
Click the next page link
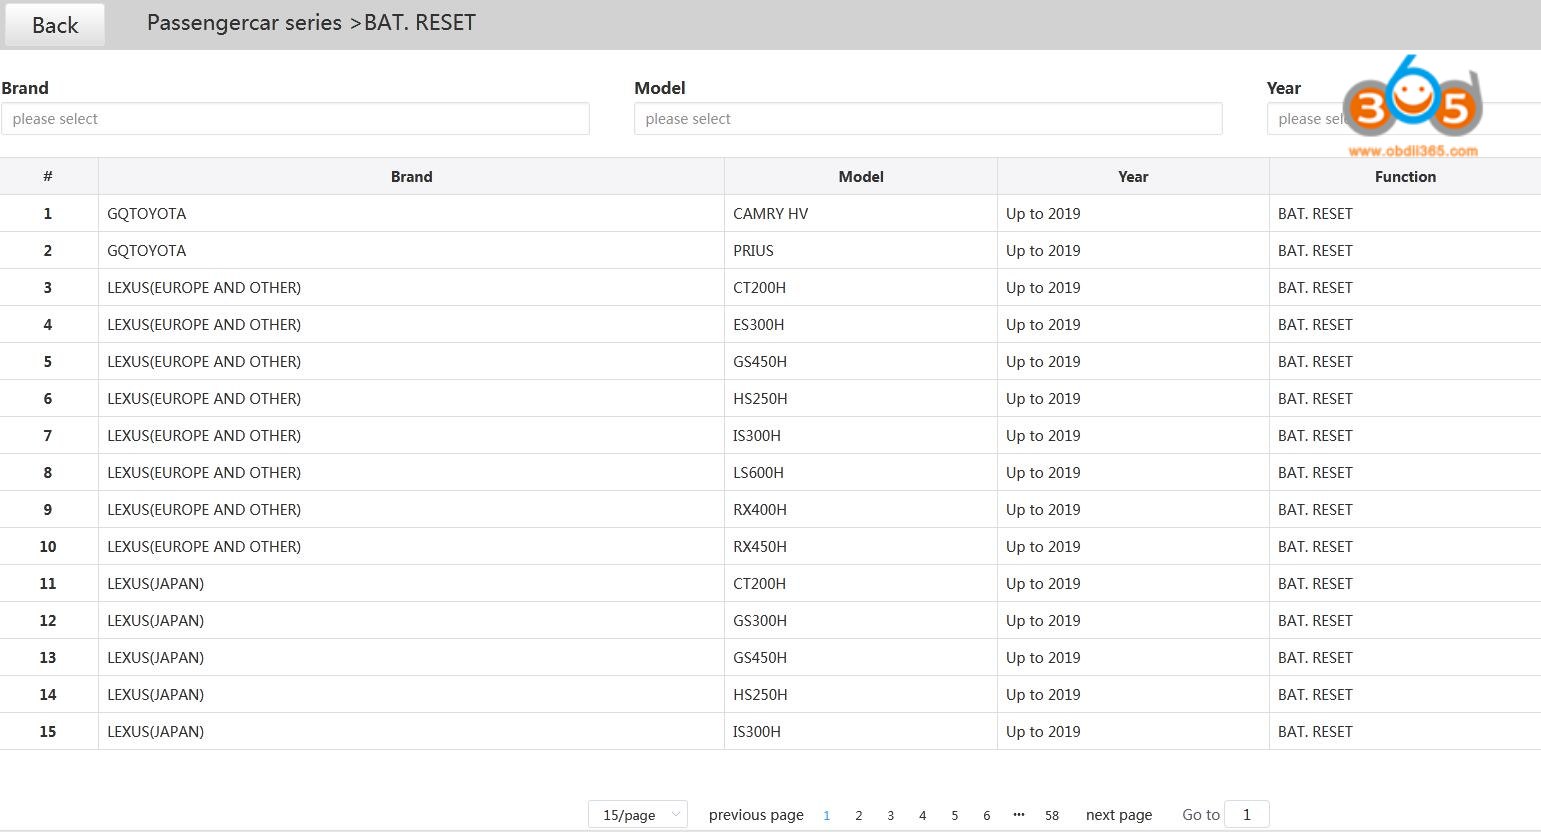pyautogui.click(x=1119, y=815)
